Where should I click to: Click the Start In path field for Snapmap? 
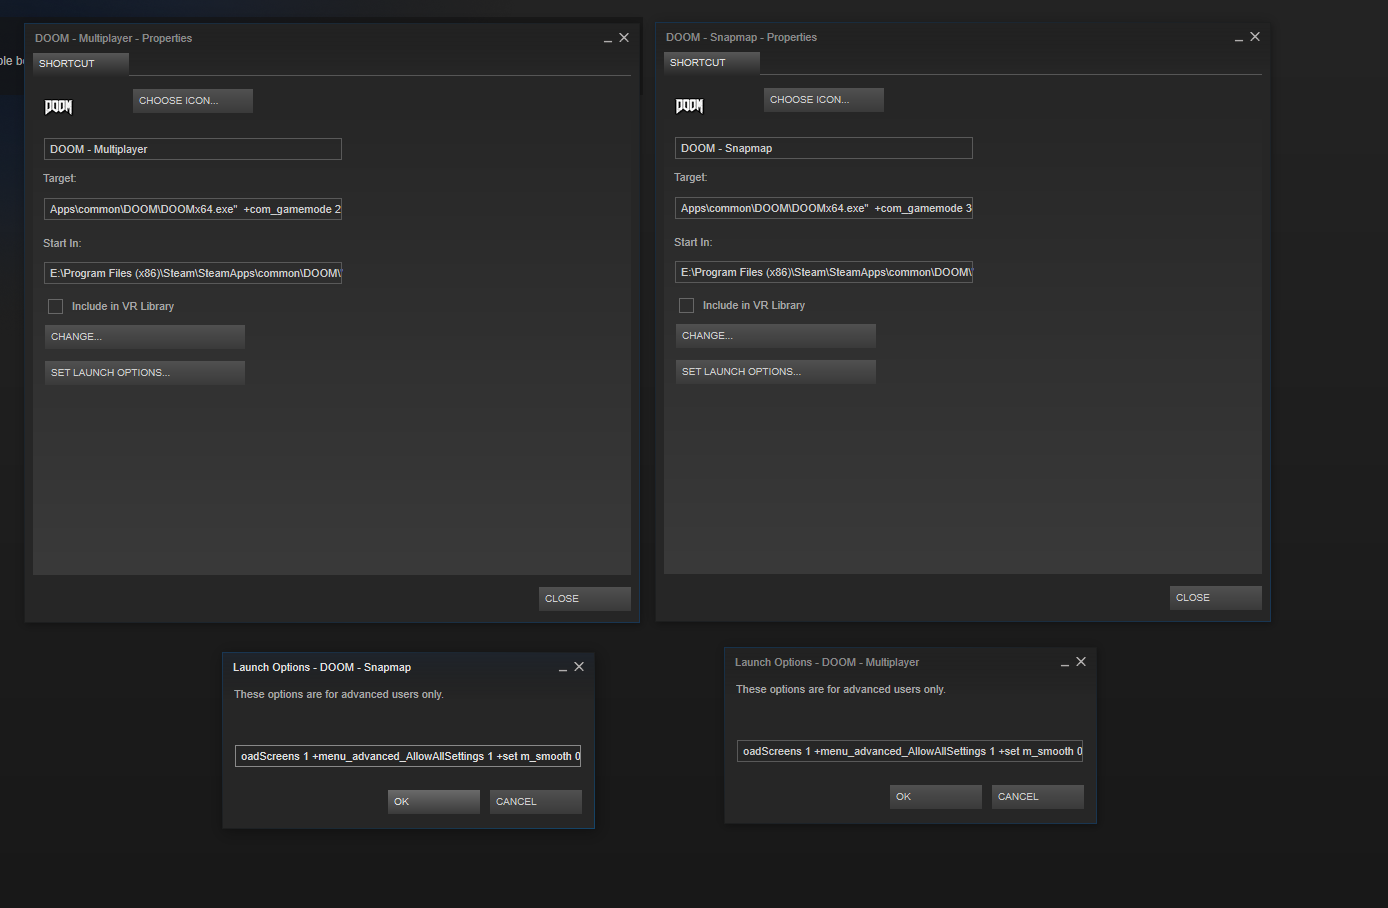[824, 272]
